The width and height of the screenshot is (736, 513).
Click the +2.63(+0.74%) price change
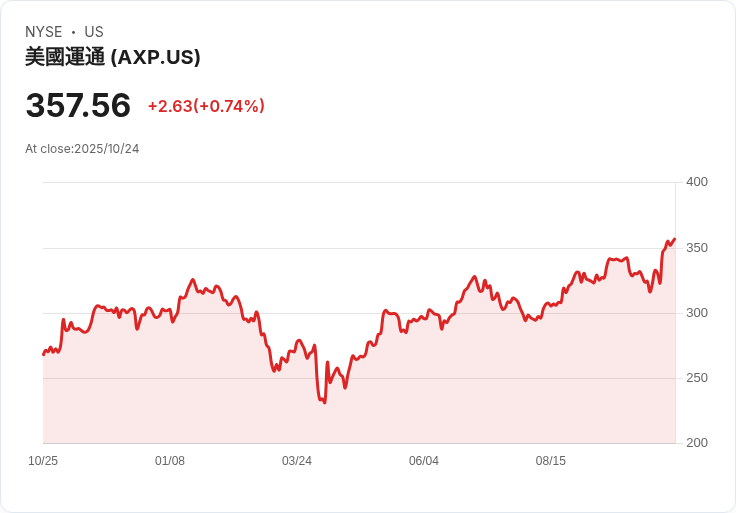click(x=206, y=106)
